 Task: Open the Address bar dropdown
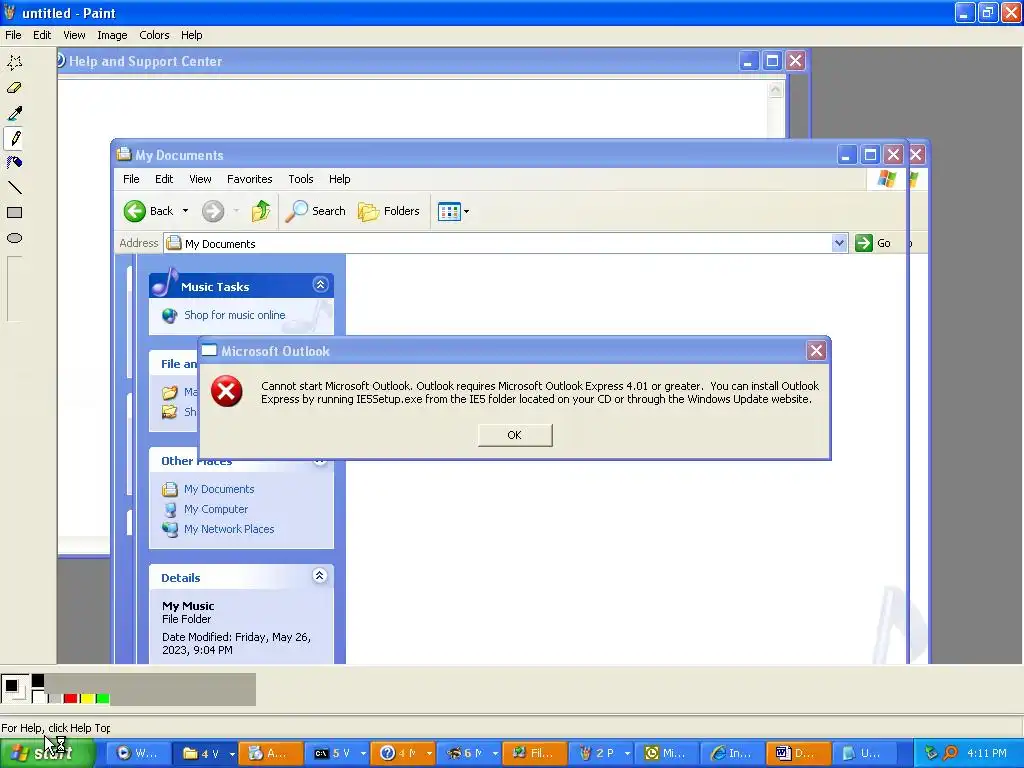[x=839, y=243]
